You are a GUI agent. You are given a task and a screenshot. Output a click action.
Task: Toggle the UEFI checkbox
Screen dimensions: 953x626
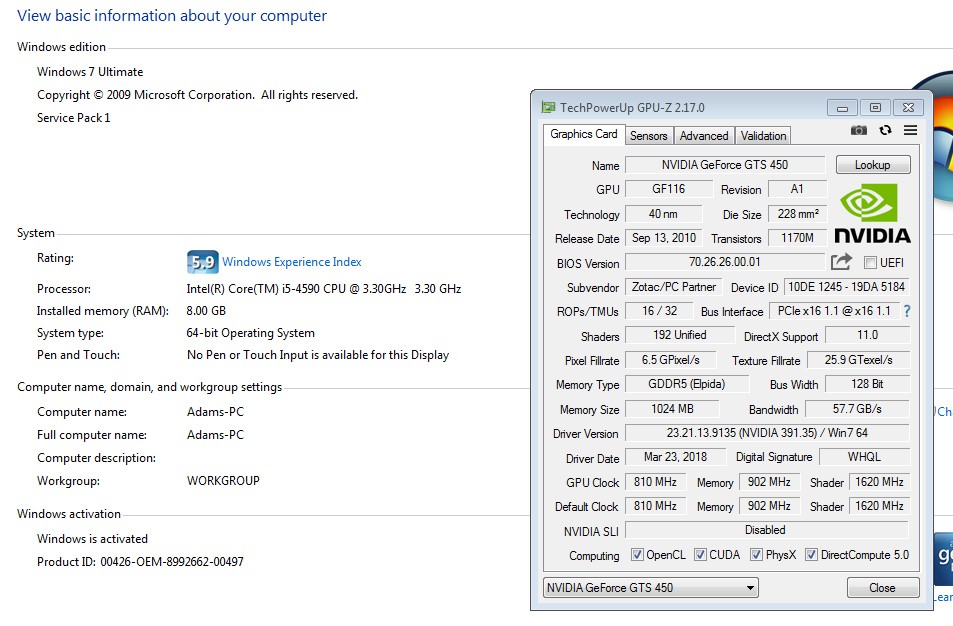point(870,263)
